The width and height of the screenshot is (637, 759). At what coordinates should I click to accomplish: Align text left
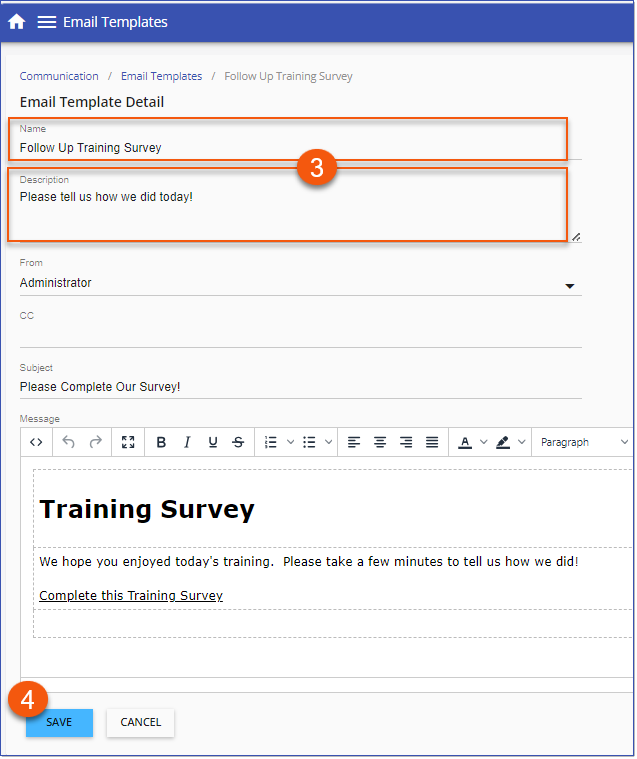pyautogui.click(x=354, y=442)
